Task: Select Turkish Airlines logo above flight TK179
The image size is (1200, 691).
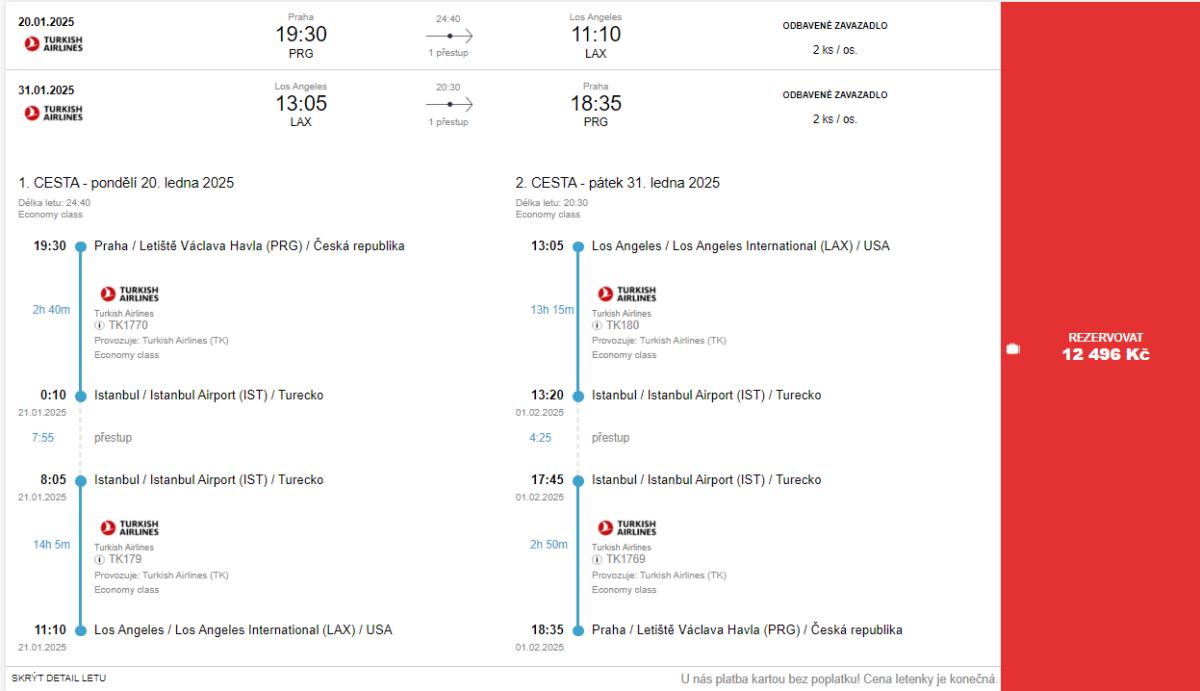Action: tap(129, 527)
